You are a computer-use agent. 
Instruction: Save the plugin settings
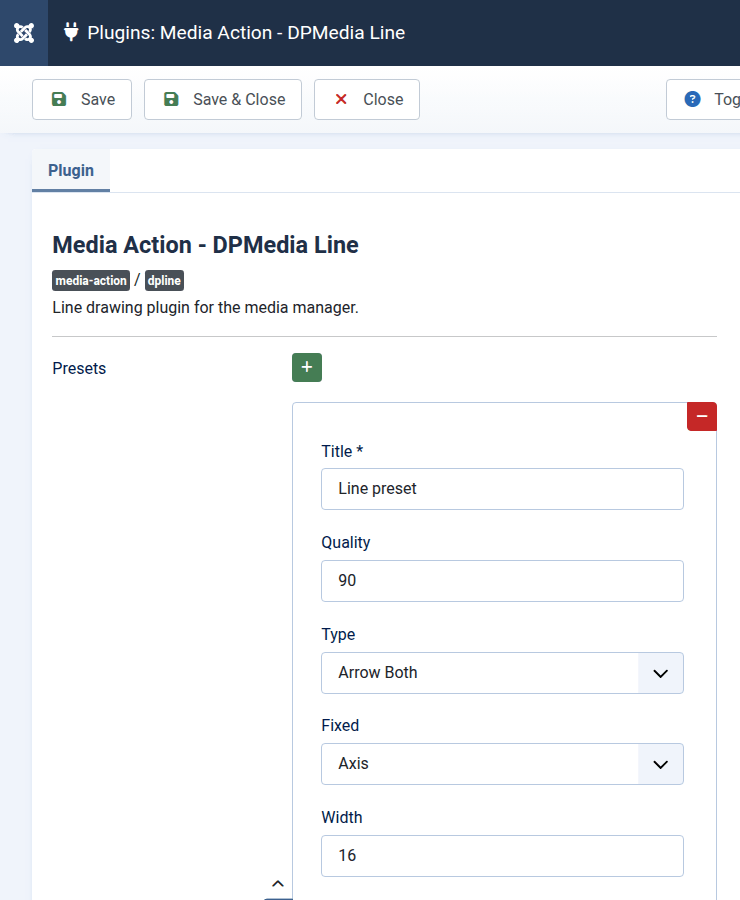[82, 100]
